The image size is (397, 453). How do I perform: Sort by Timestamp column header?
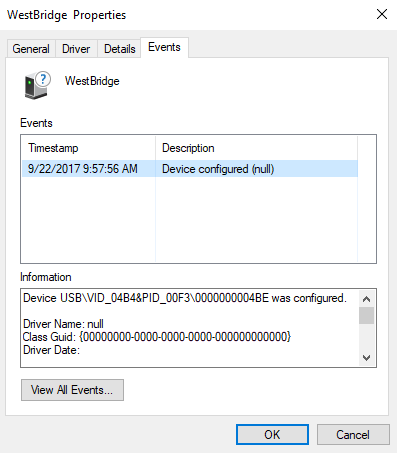click(x=89, y=148)
